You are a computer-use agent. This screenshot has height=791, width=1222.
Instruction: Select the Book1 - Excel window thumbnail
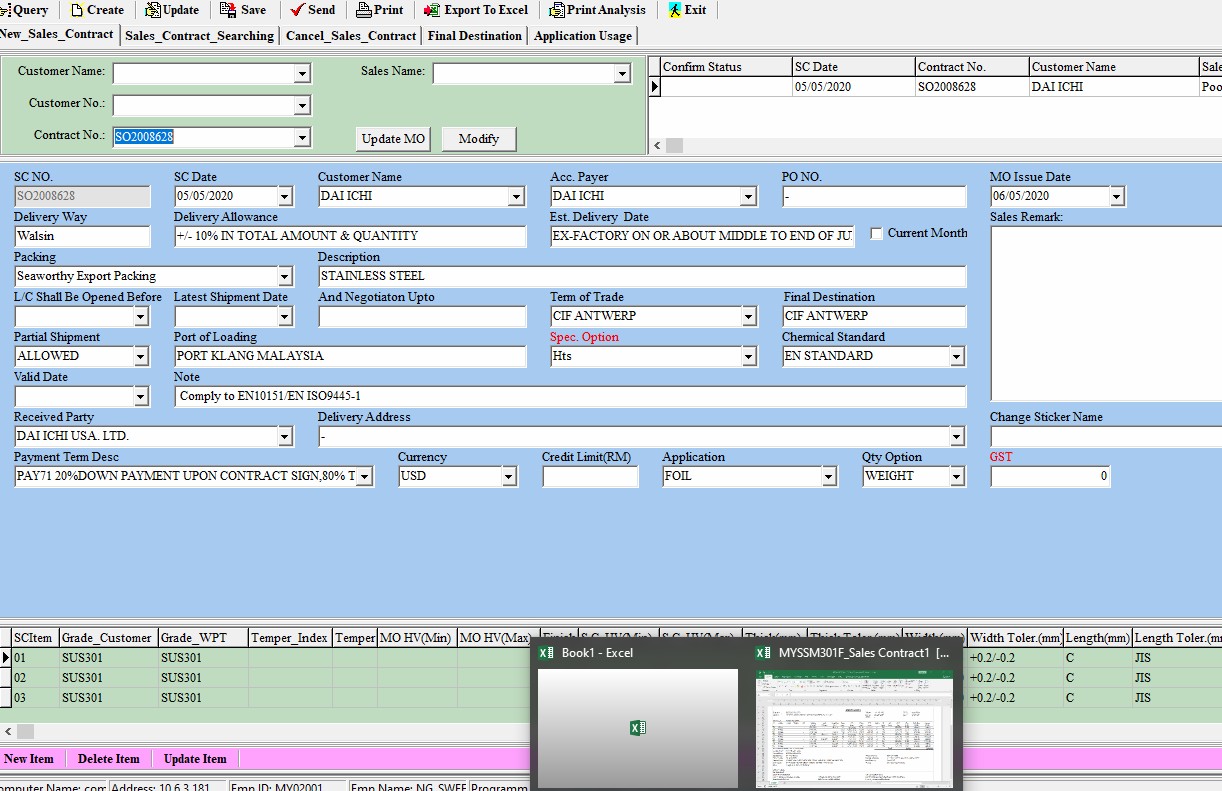coord(638,727)
